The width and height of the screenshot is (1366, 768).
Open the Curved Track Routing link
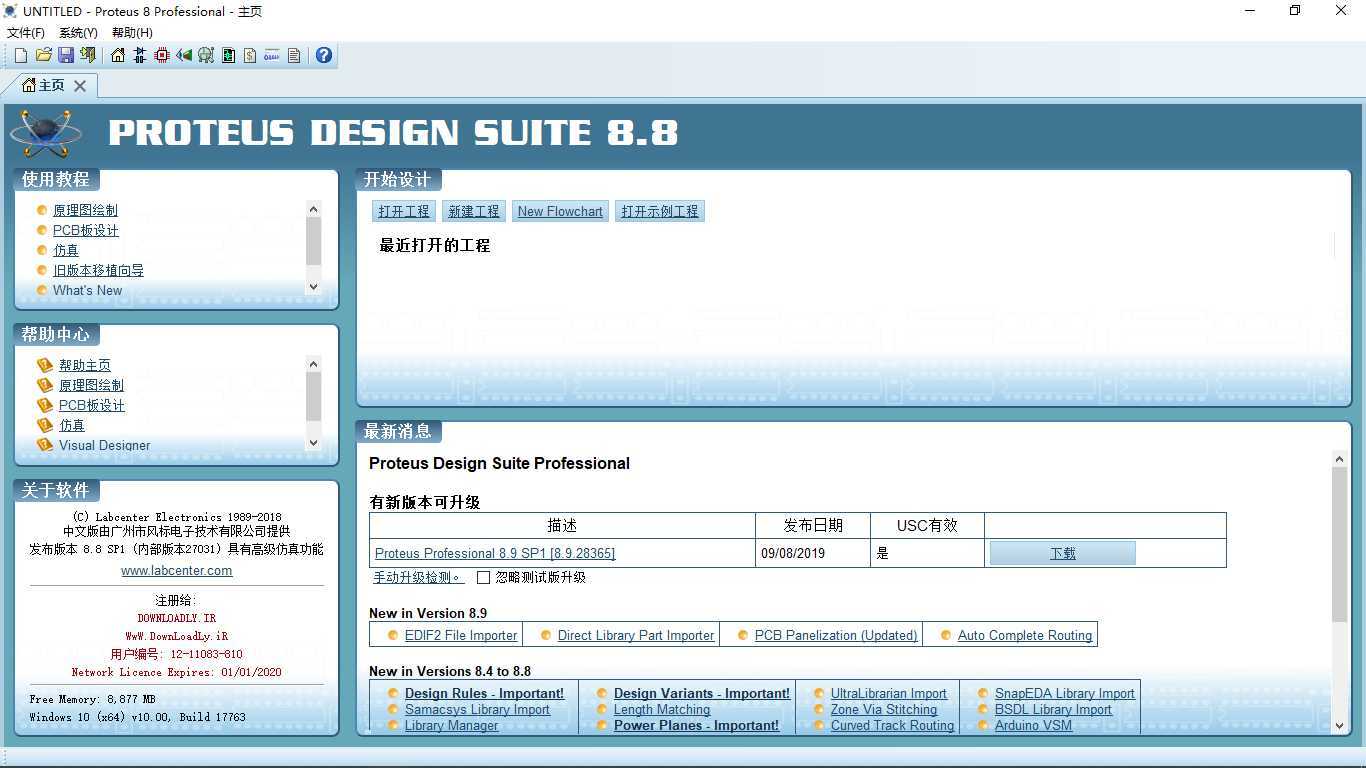892,725
